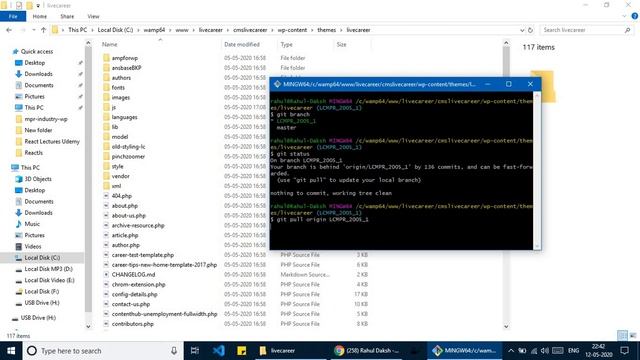Select Videos in navigation pane
The image size is (640, 360).
[33, 247]
